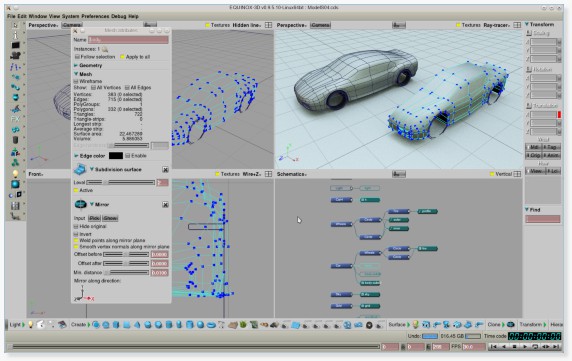Click the globe icon after Clone label
572x361 pixels.
pyautogui.click(x=511, y=325)
